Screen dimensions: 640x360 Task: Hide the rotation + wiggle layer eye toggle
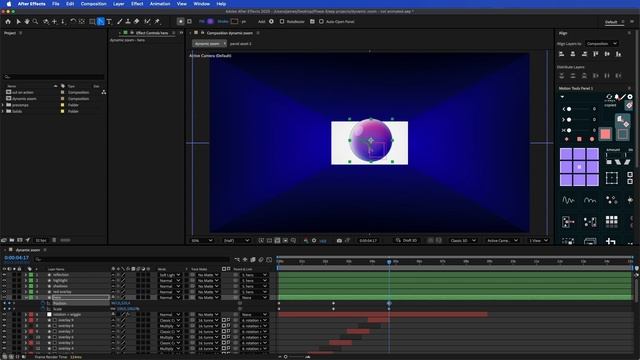tap(4, 315)
